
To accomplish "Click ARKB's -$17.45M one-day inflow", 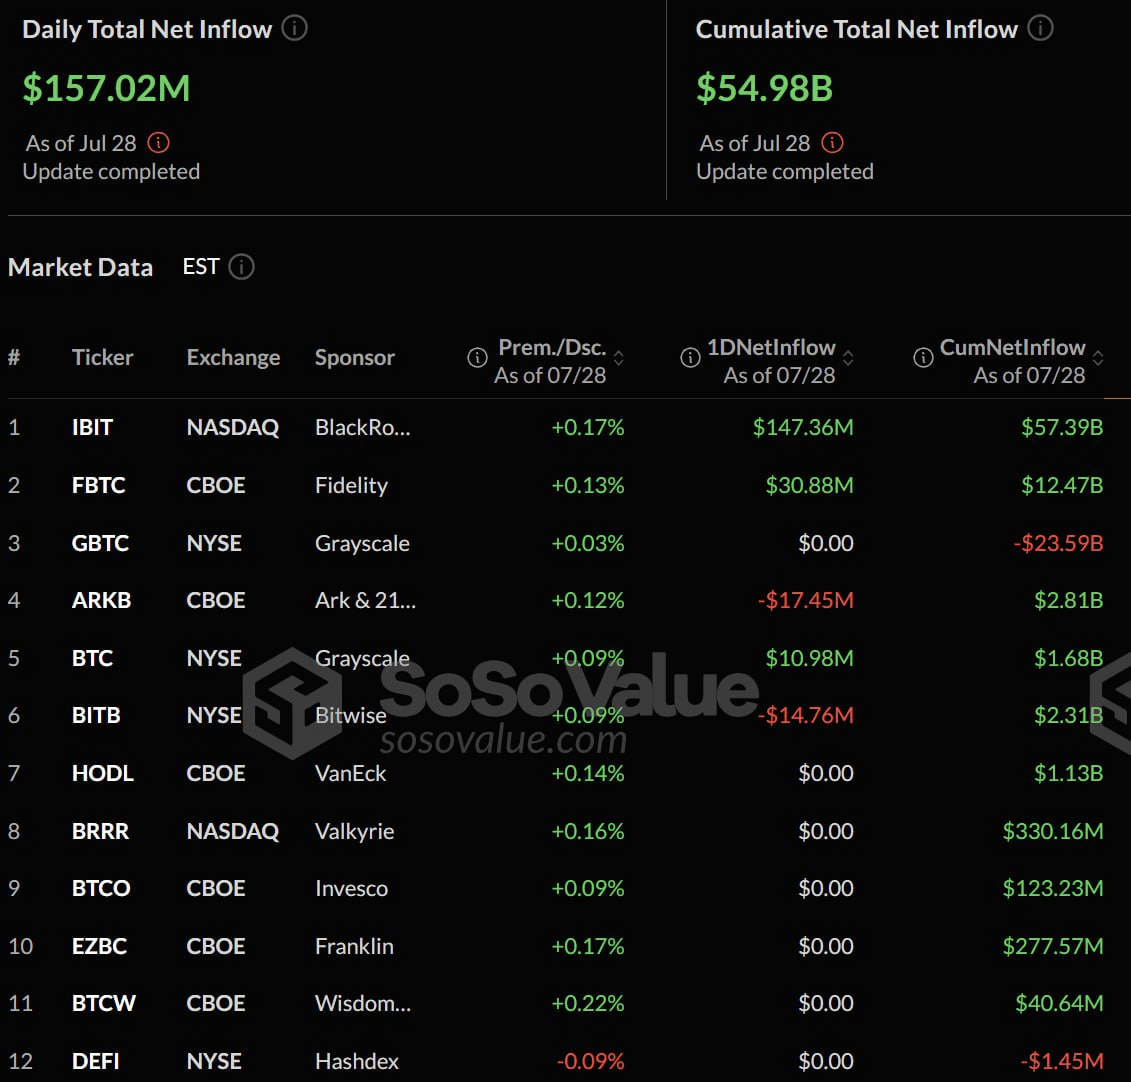I will pos(806,600).
